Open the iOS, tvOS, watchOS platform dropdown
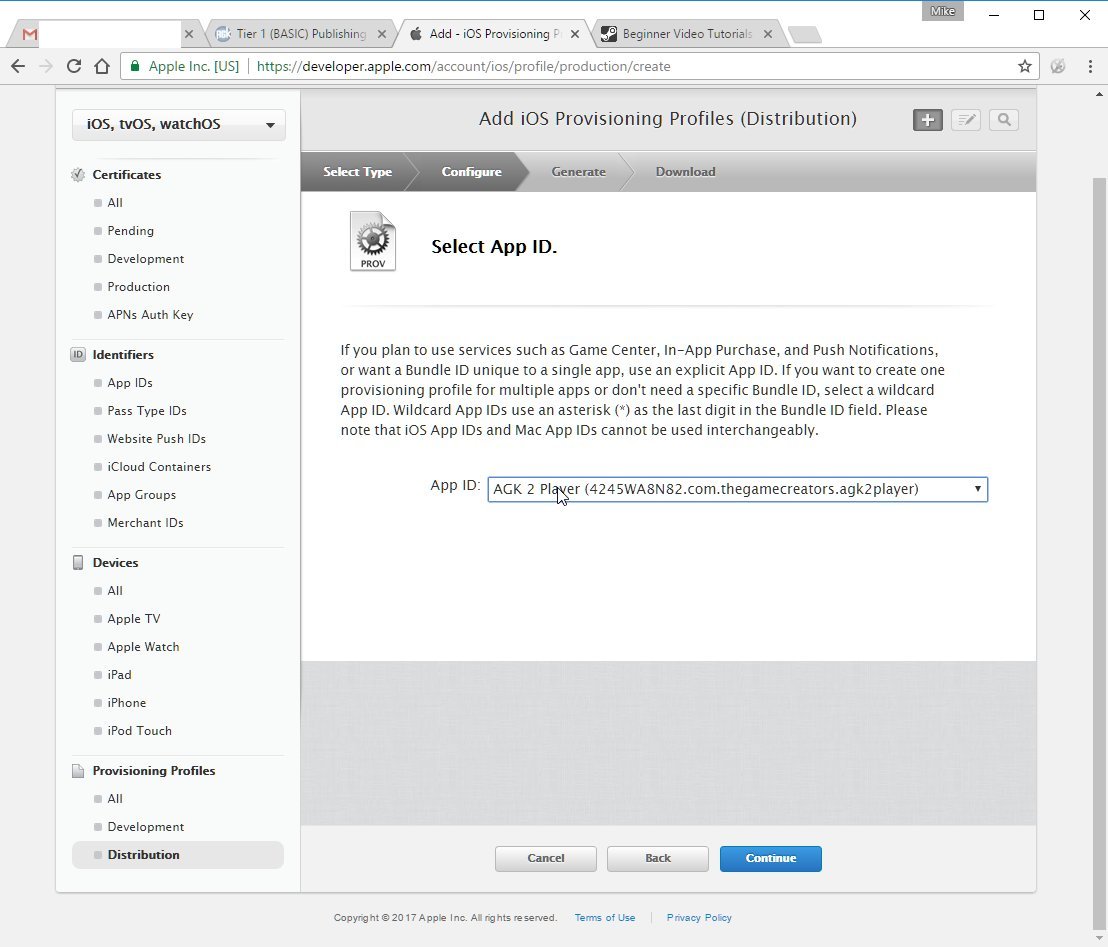The height and width of the screenshot is (947, 1108). pos(179,124)
